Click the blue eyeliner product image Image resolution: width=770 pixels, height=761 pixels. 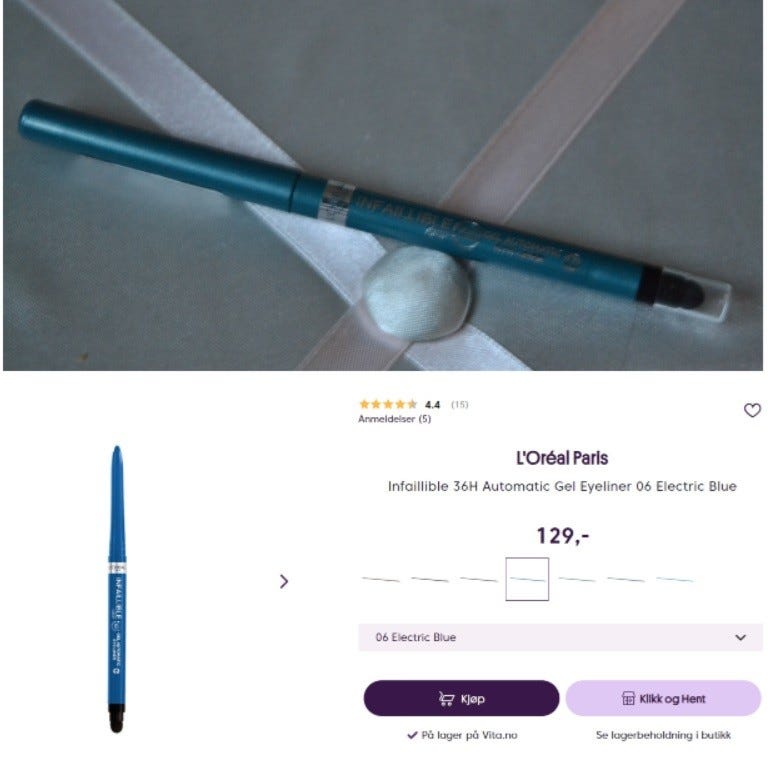(x=117, y=589)
